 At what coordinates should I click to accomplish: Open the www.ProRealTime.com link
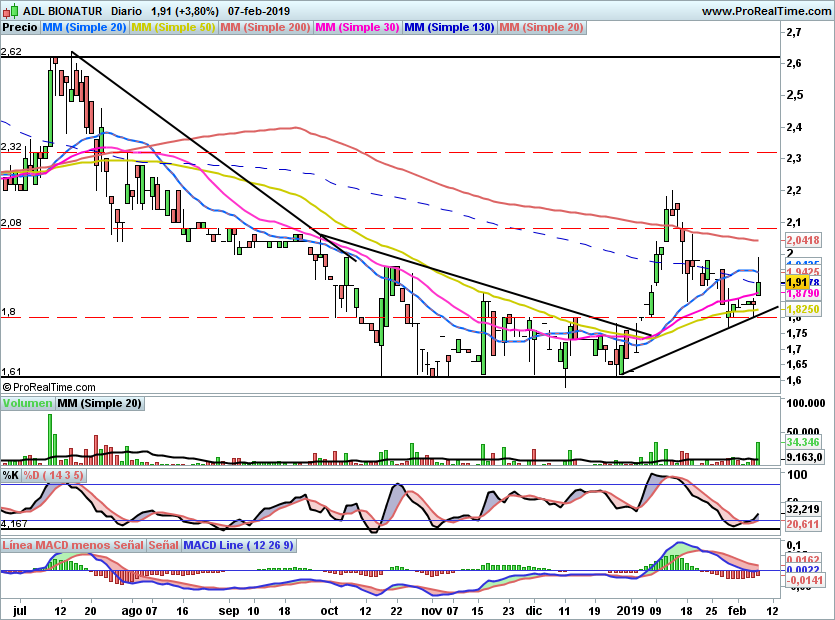[765, 11]
